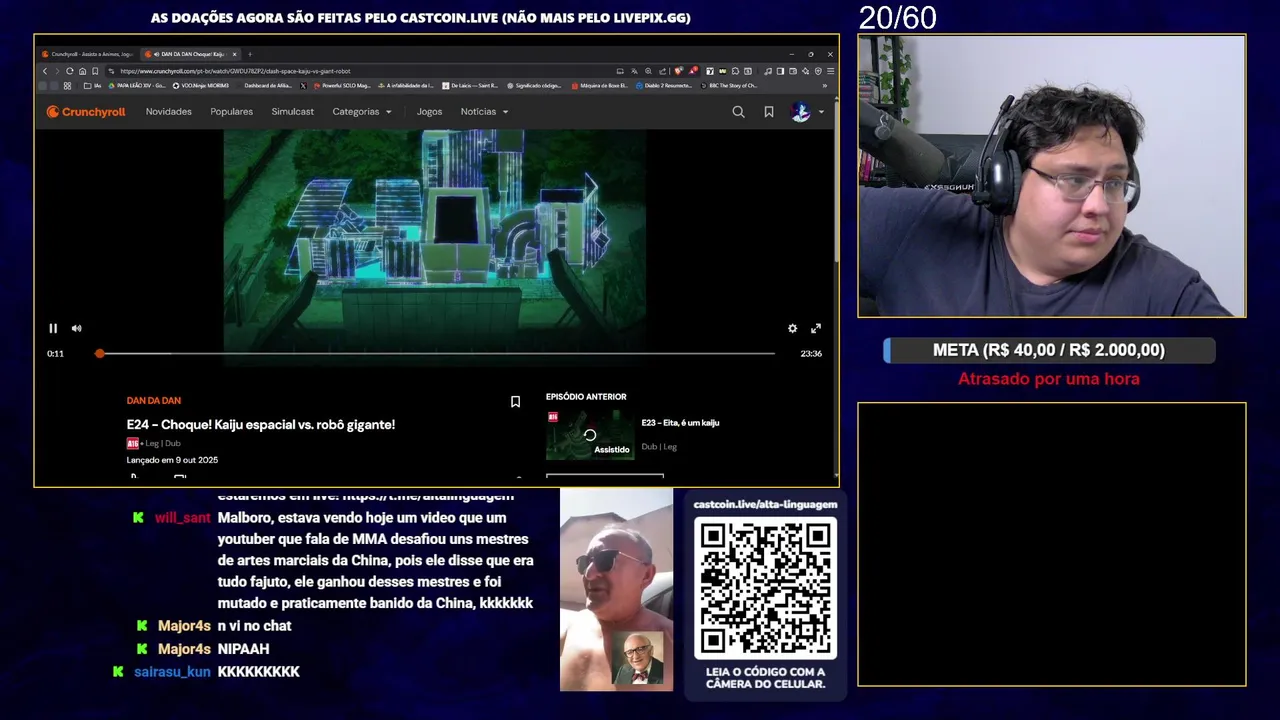Mute the video player volume

[76, 328]
